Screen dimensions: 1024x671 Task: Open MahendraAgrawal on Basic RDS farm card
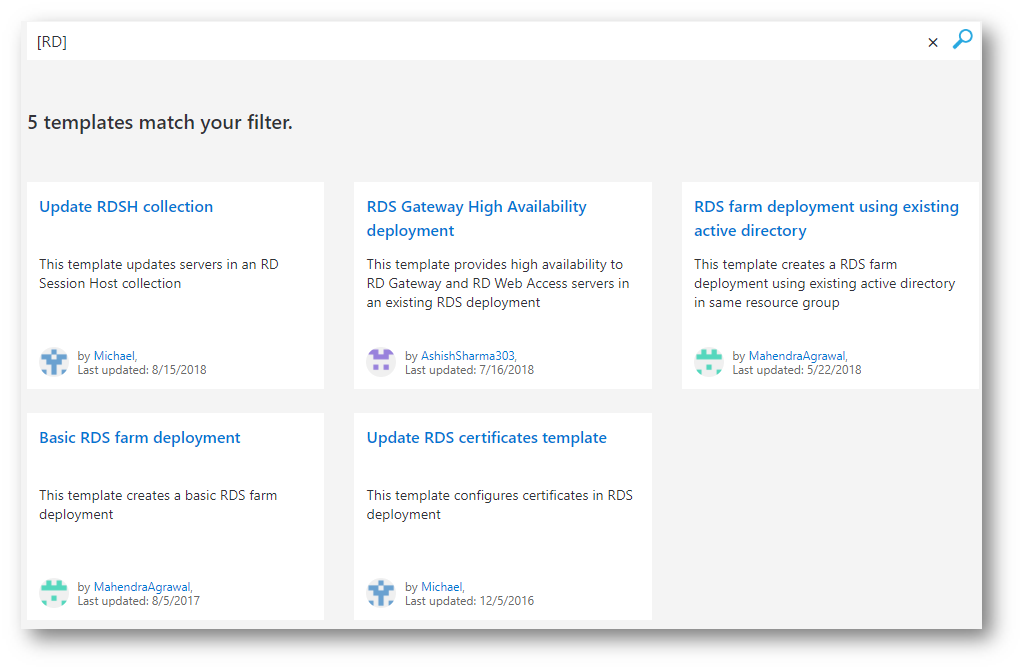pos(142,587)
